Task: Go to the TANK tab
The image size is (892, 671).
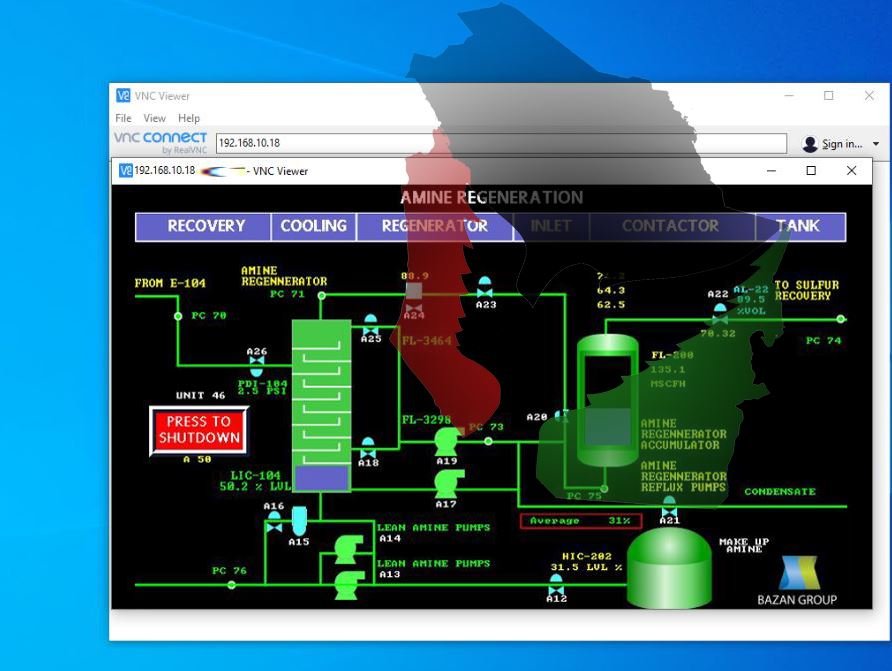Action: 797,226
